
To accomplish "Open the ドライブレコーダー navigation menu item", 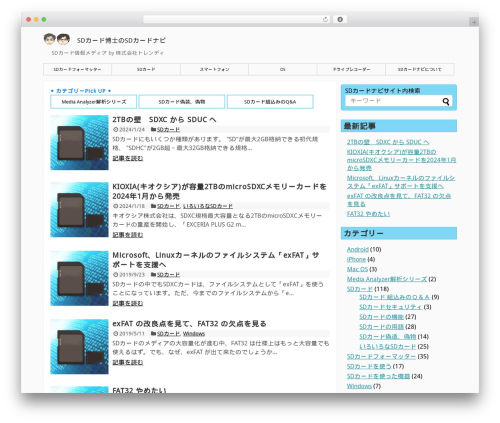I will coord(351,69).
